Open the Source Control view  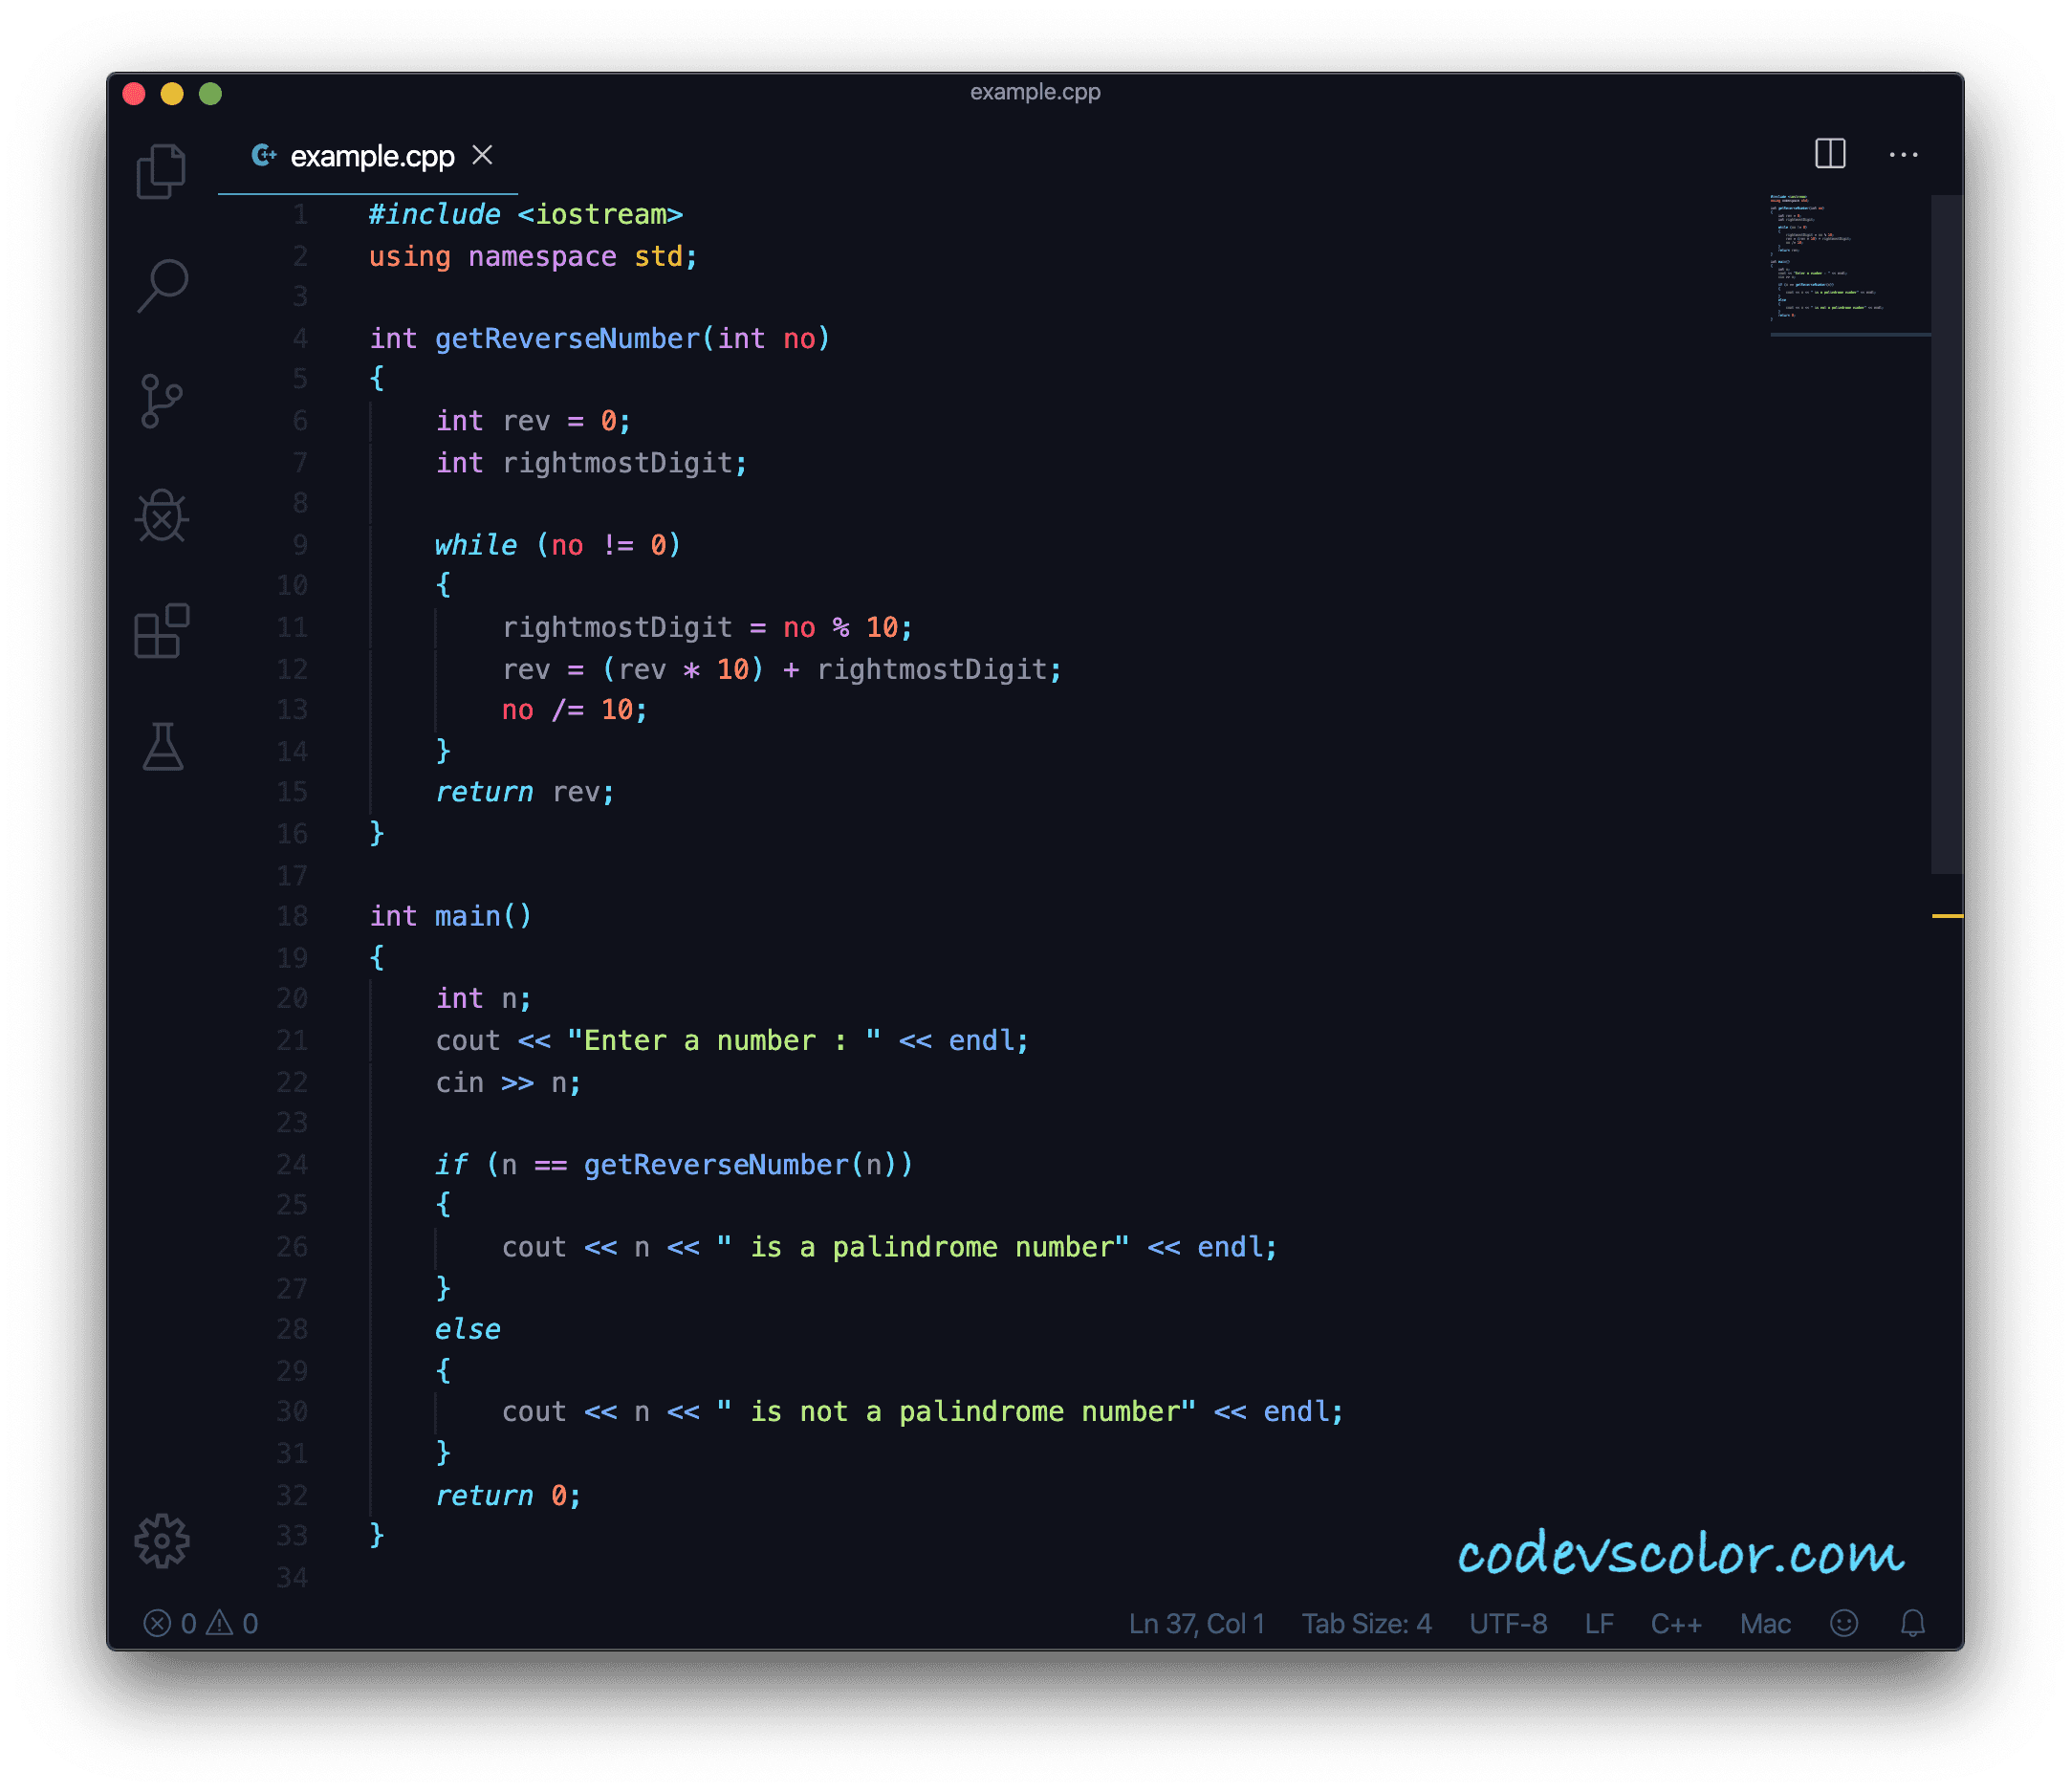161,401
